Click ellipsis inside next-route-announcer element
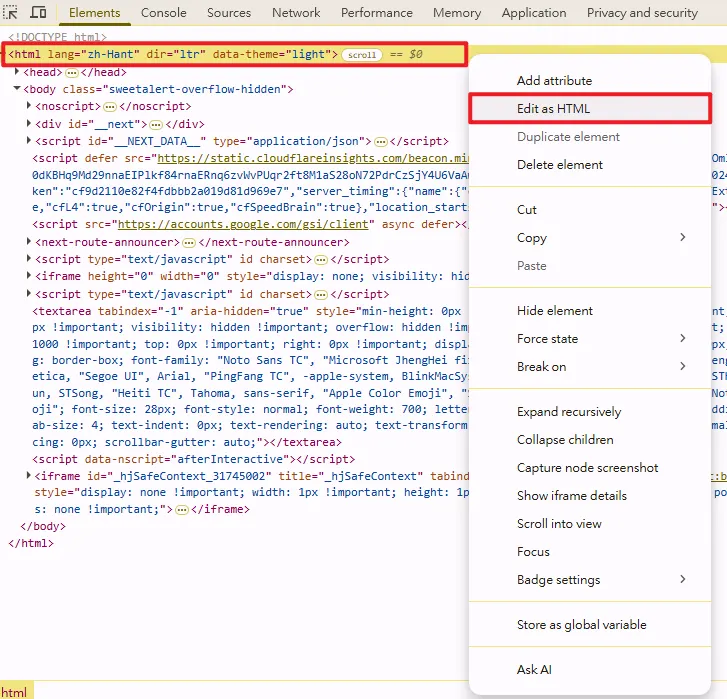The image size is (727, 699). point(188,242)
